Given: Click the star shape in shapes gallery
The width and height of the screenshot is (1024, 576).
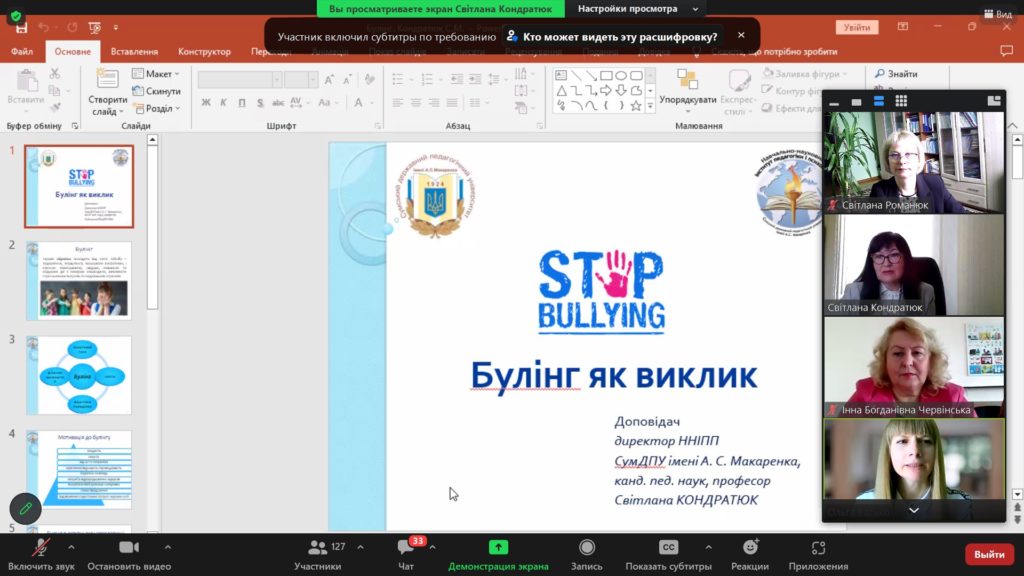Looking at the screenshot, I should pyautogui.click(x=635, y=105).
